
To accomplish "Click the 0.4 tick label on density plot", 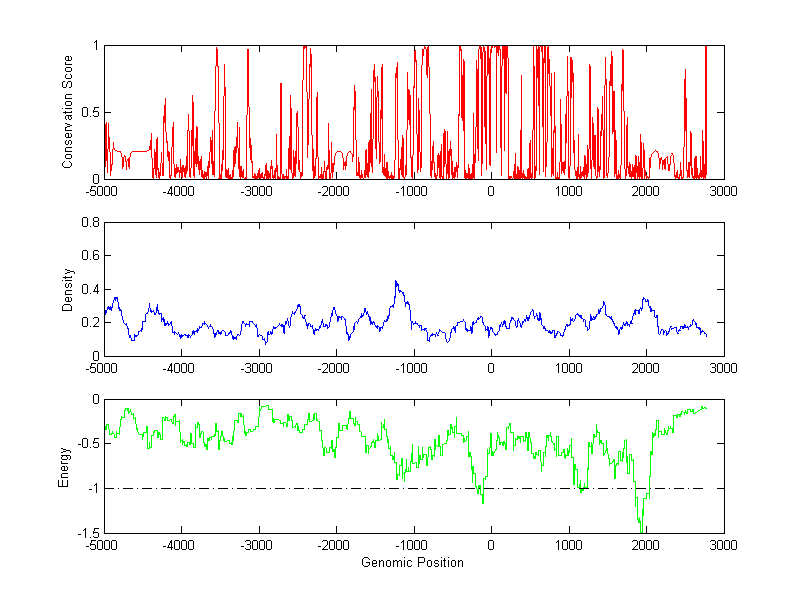I will (x=90, y=289).
